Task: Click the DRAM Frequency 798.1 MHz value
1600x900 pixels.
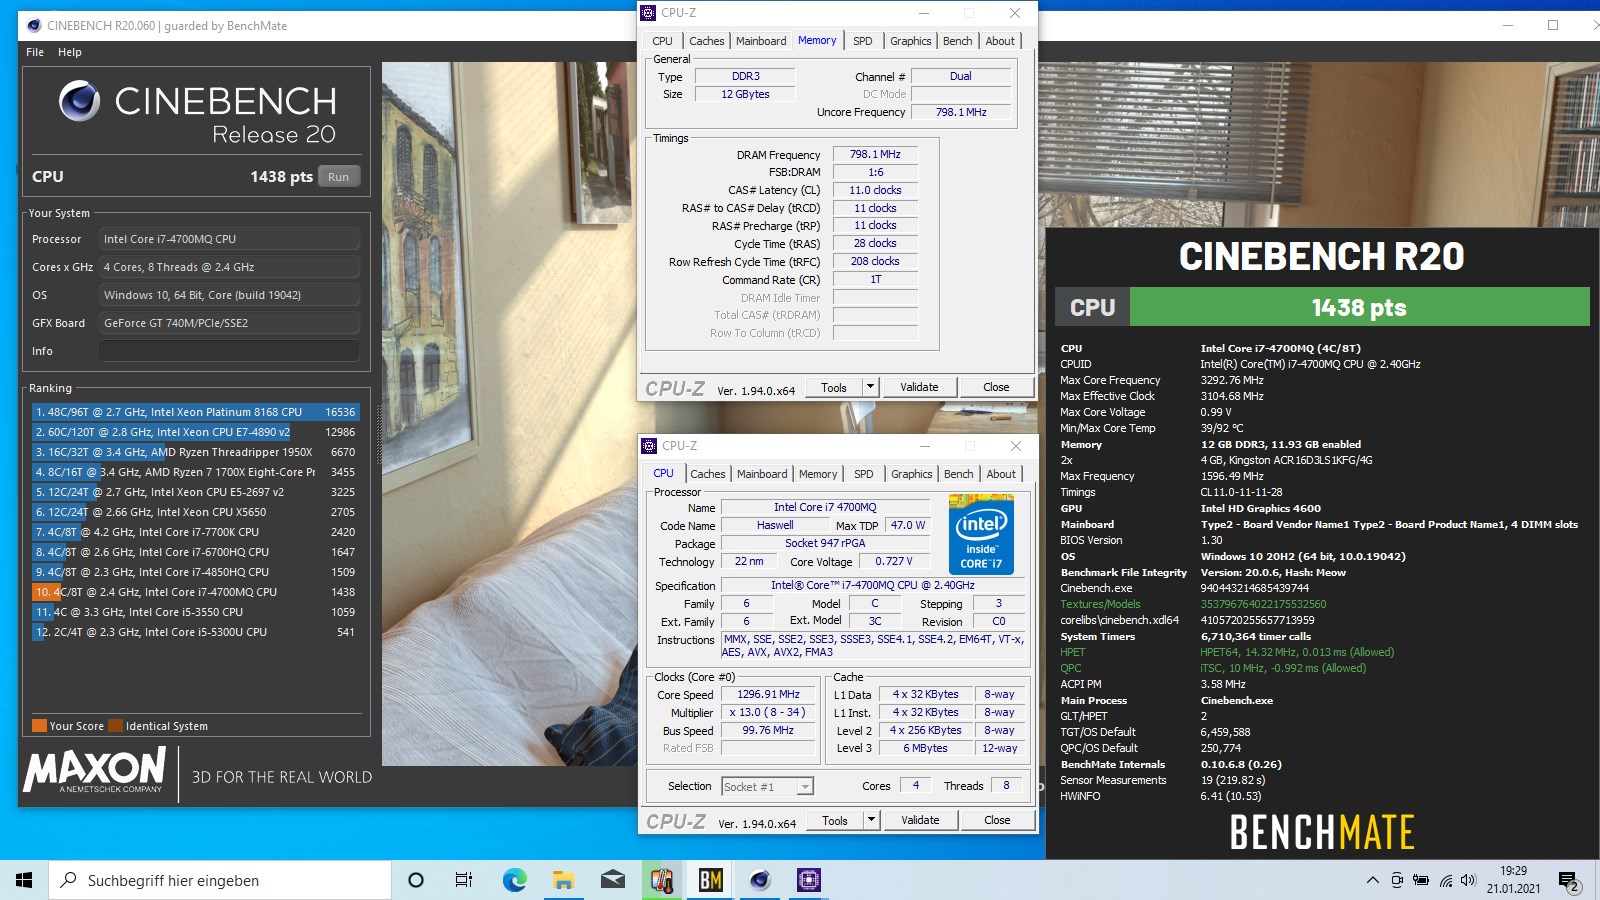Action: click(x=875, y=154)
